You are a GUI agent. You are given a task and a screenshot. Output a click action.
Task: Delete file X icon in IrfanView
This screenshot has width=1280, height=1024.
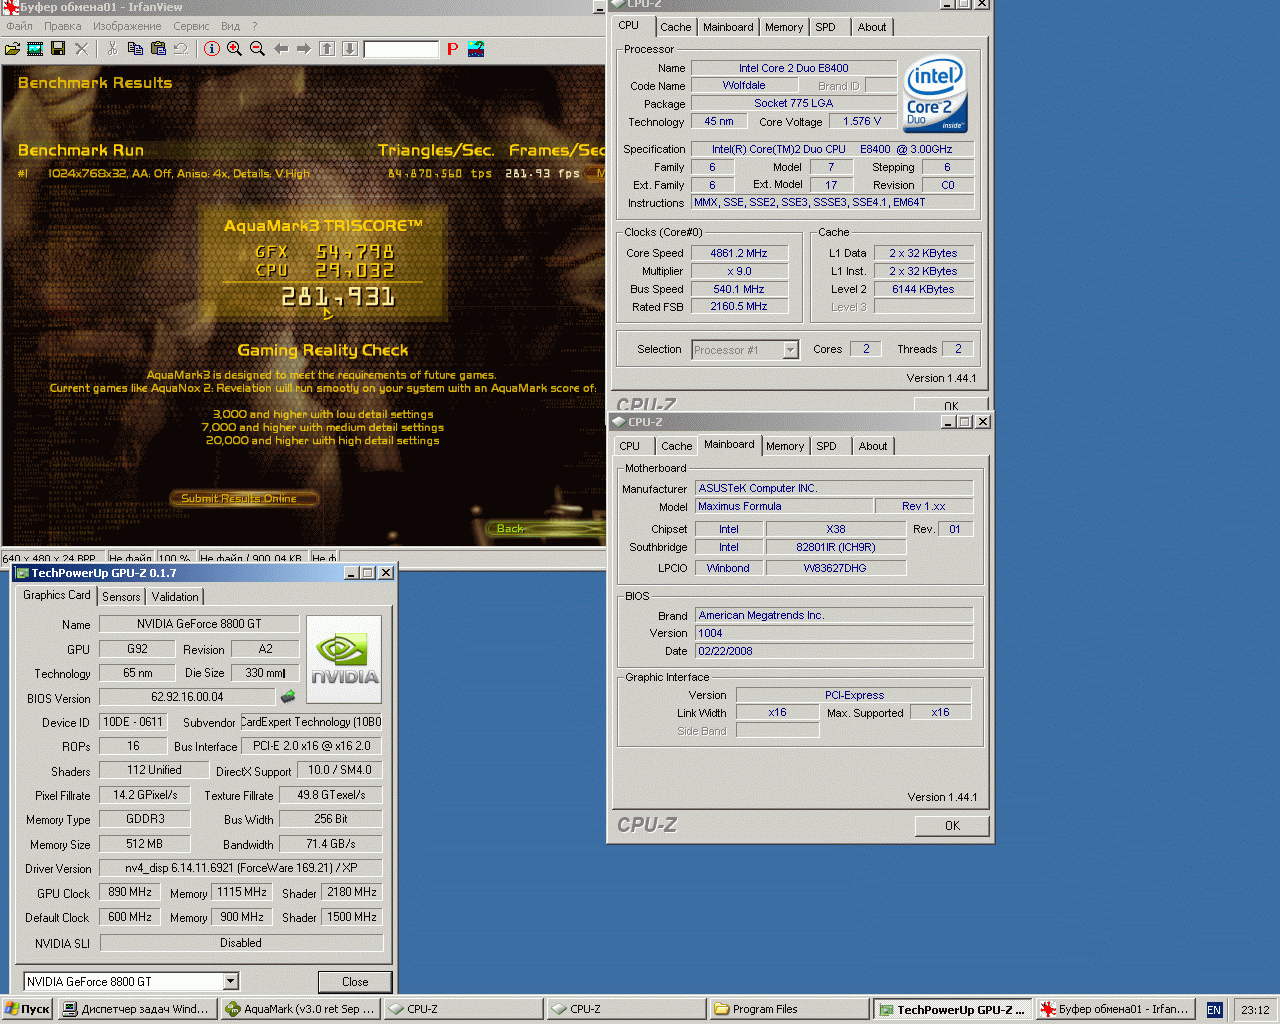tap(81, 48)
